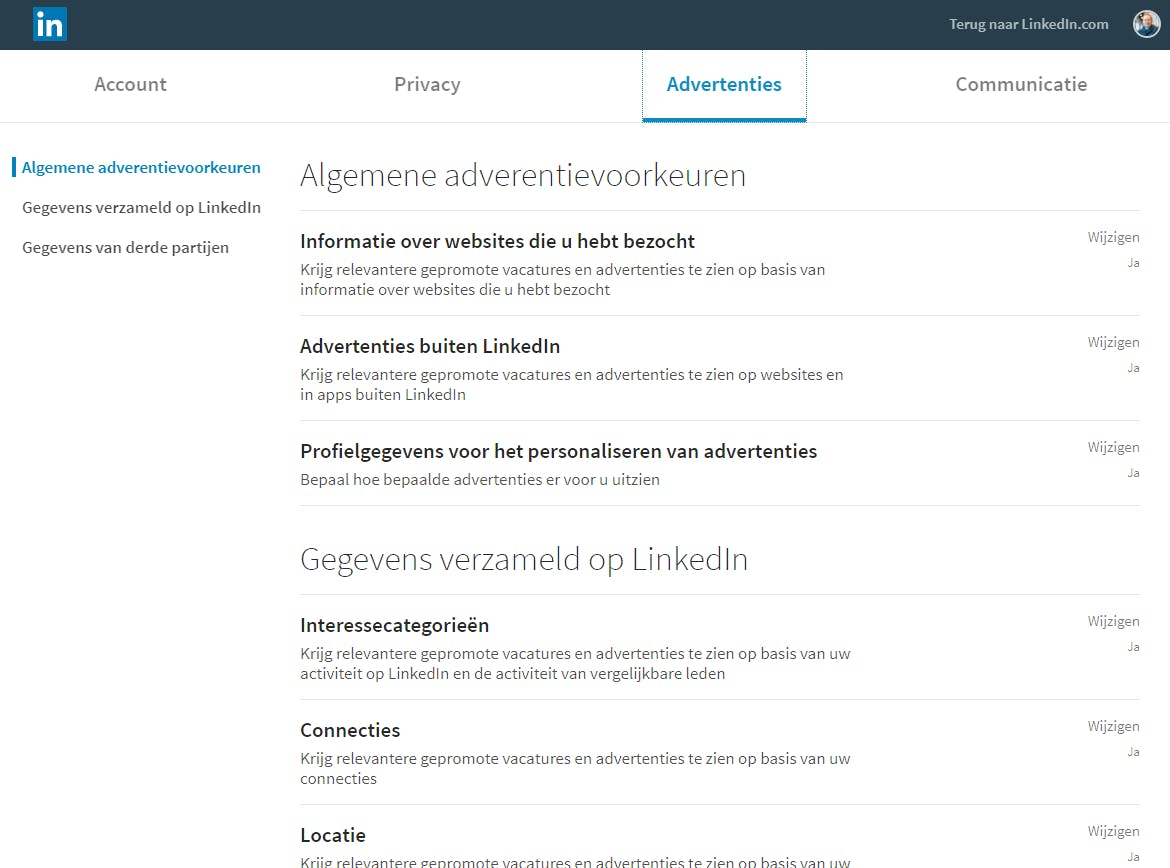Switch to the Account tab
The width and height of the screenshot is (1170, 868).
point(130,85)
